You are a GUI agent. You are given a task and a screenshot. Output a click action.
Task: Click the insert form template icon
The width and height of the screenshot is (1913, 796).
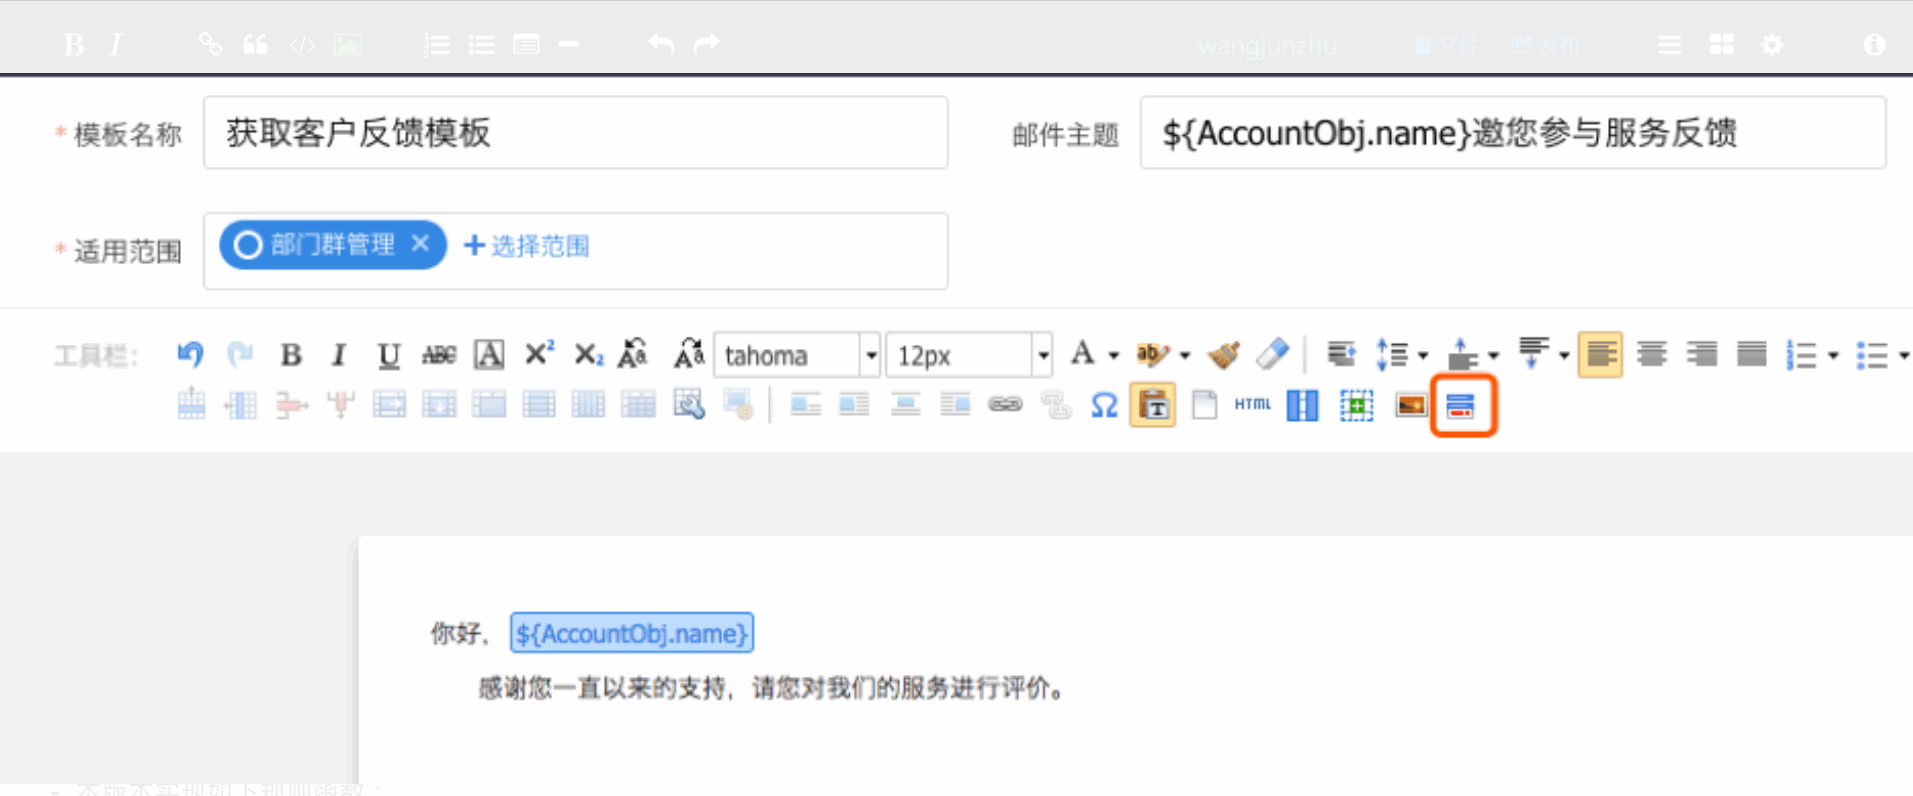[1461, 406]
